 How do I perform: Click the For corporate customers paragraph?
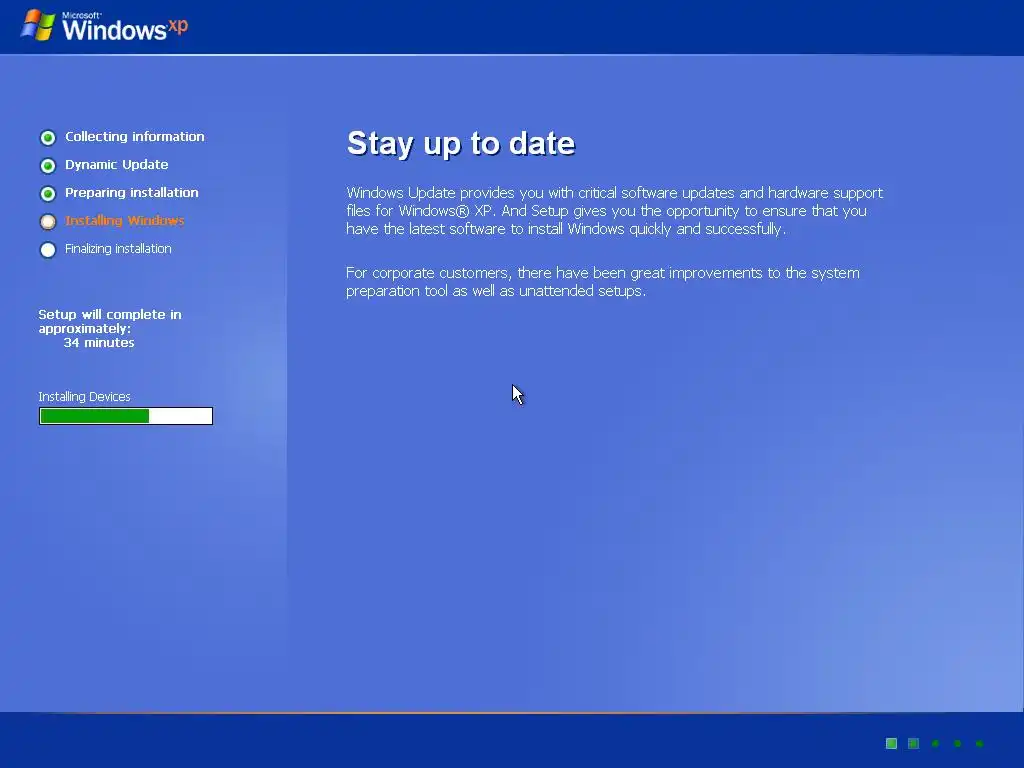(x=603, y=281)
